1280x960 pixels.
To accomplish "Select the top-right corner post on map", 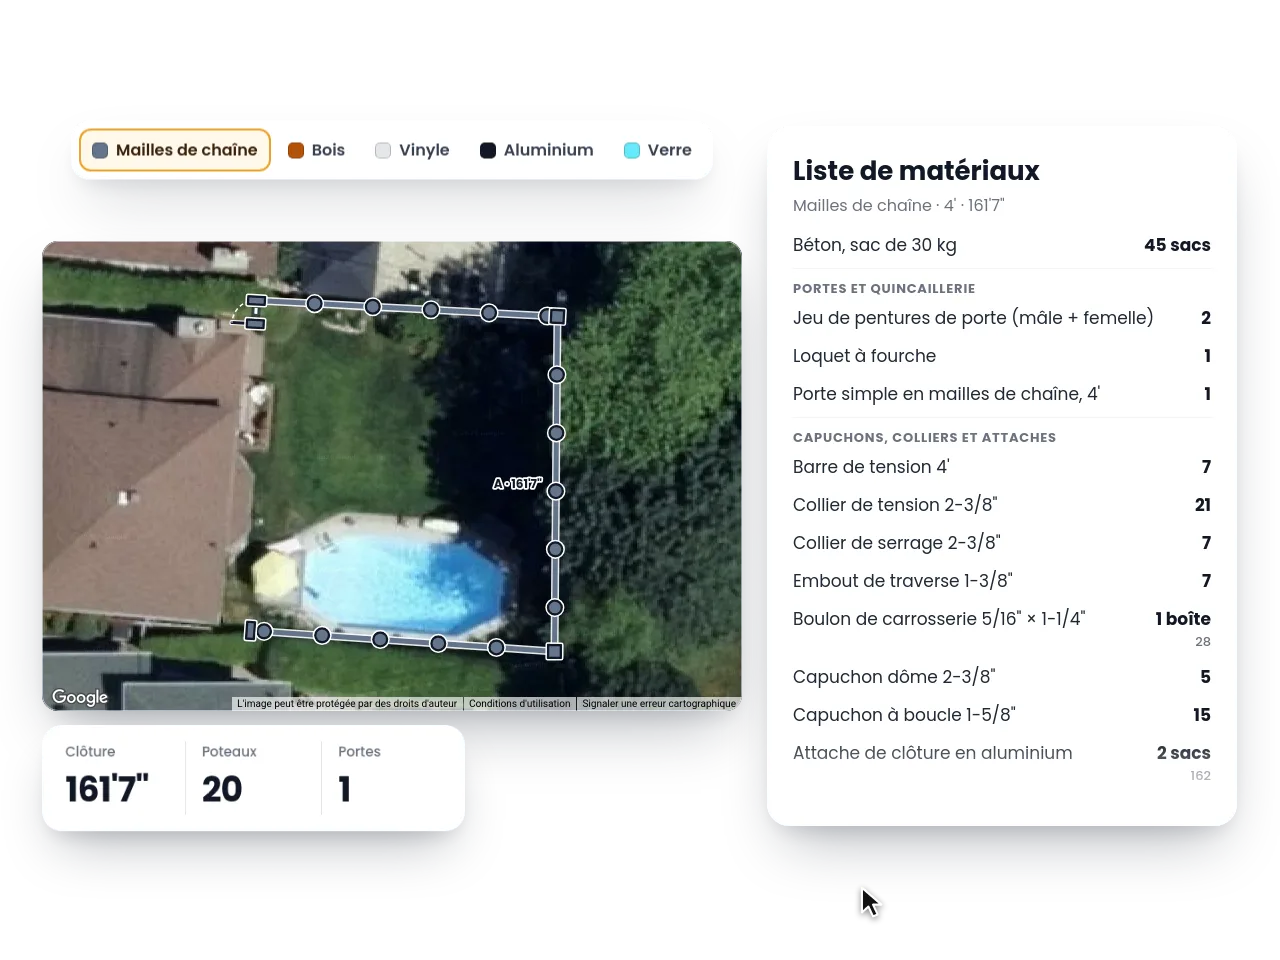I will pos(558,316).
